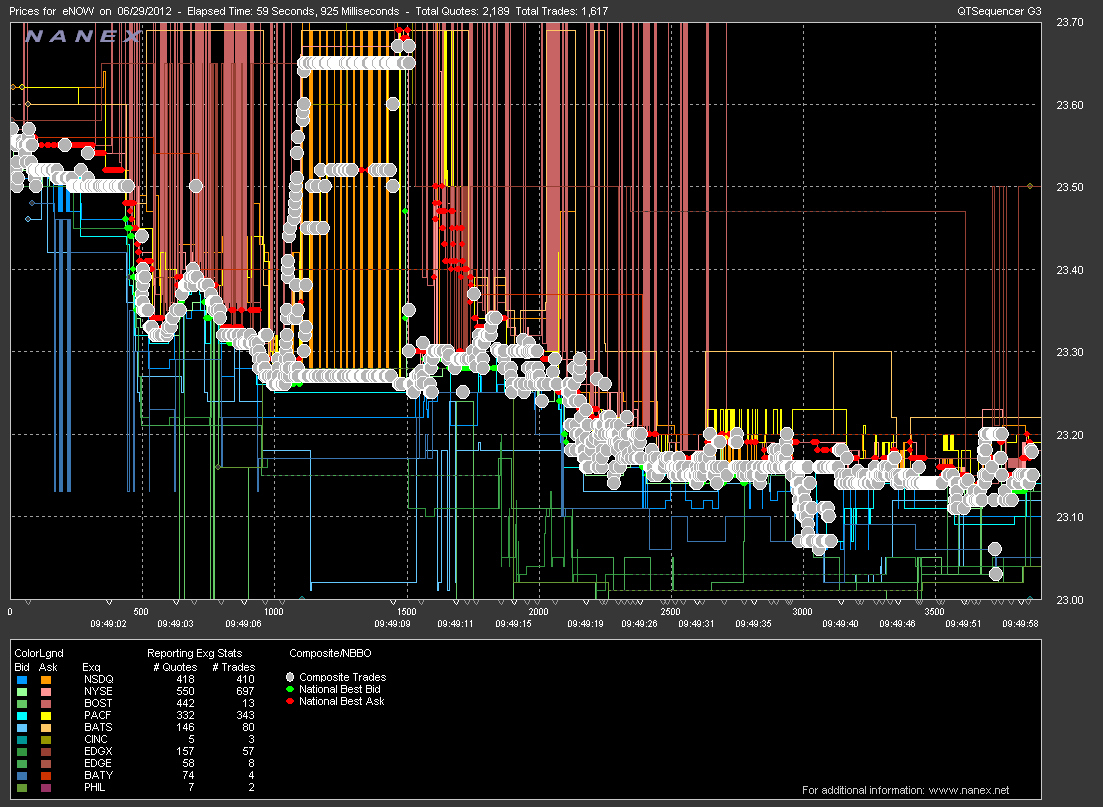Viewport: 1103px width, 807px height.
Task: Select PACF quotes count 332
Action: pyautogui.click(x=185, y=716)
